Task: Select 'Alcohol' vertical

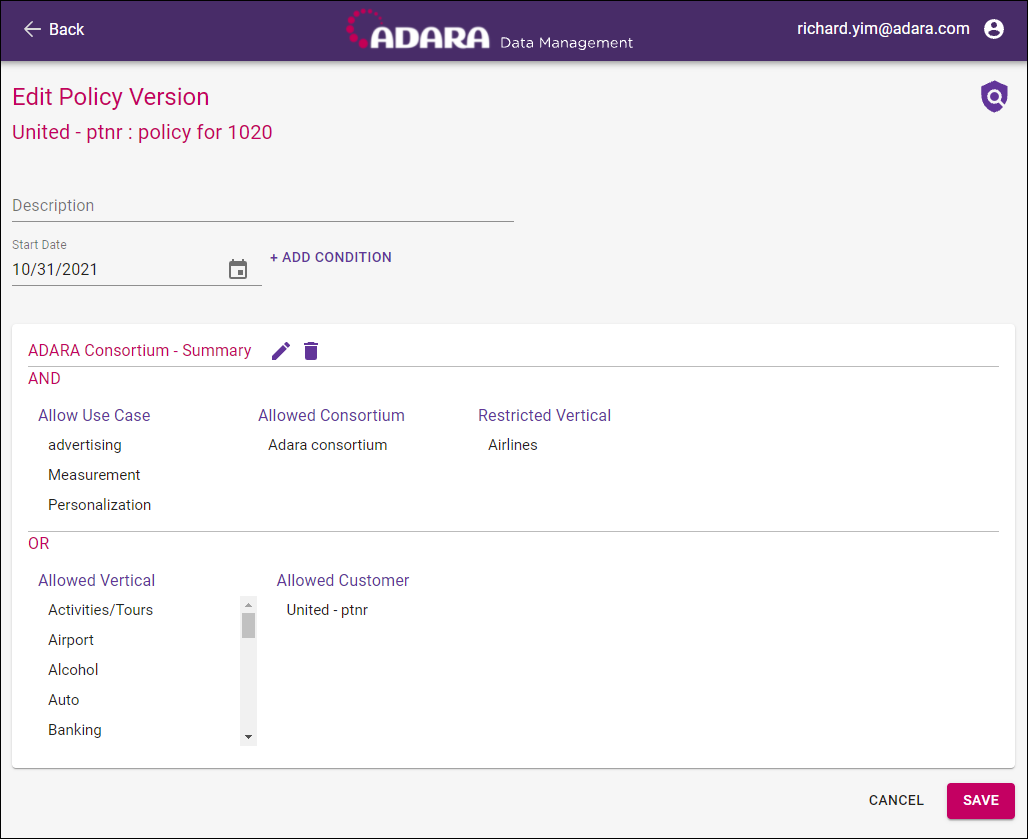Action: pyautogui.click(x=73, y=670)
